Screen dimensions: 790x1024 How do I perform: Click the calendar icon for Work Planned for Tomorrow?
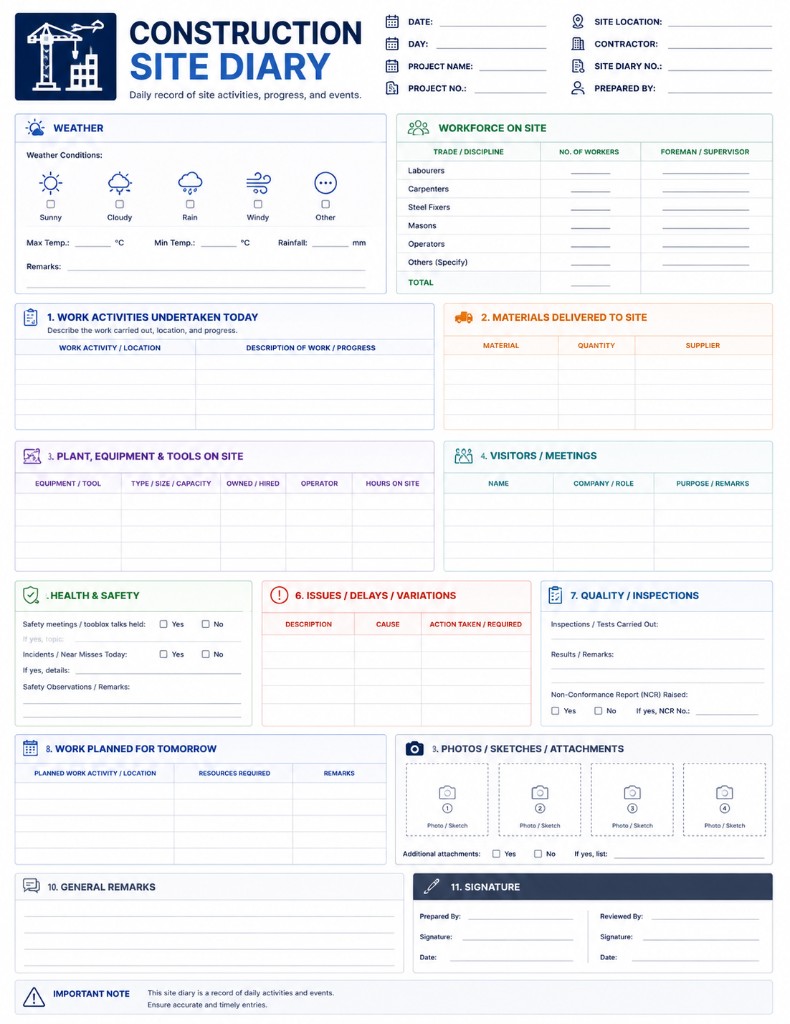31,748
